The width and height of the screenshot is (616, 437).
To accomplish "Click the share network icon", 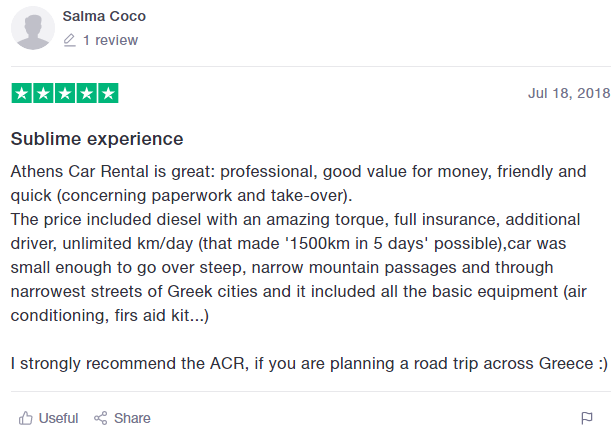I will point(101,418).
